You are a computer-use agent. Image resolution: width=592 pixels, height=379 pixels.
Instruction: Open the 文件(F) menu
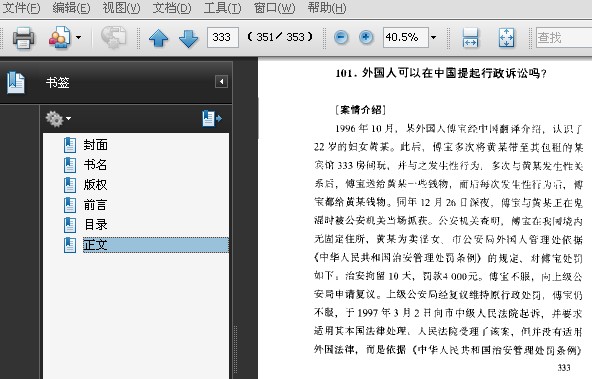(21, 8)
